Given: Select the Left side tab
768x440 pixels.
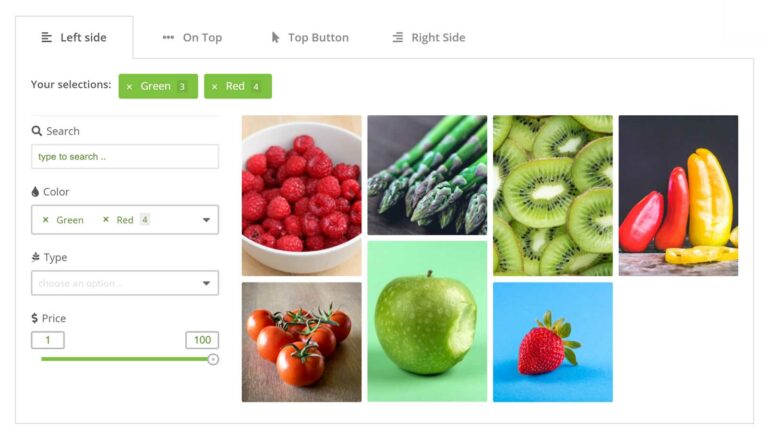Looking at the screenshot, I should 74,38.
